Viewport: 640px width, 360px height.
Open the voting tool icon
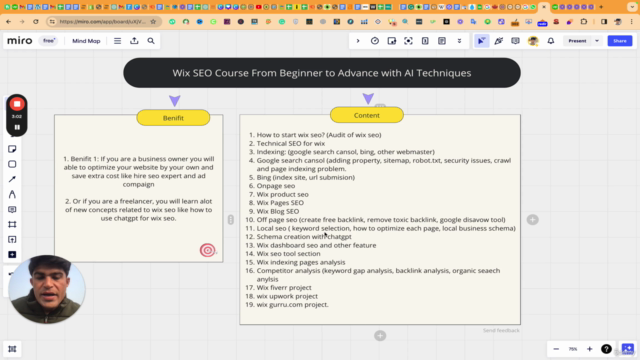point(425,41)
